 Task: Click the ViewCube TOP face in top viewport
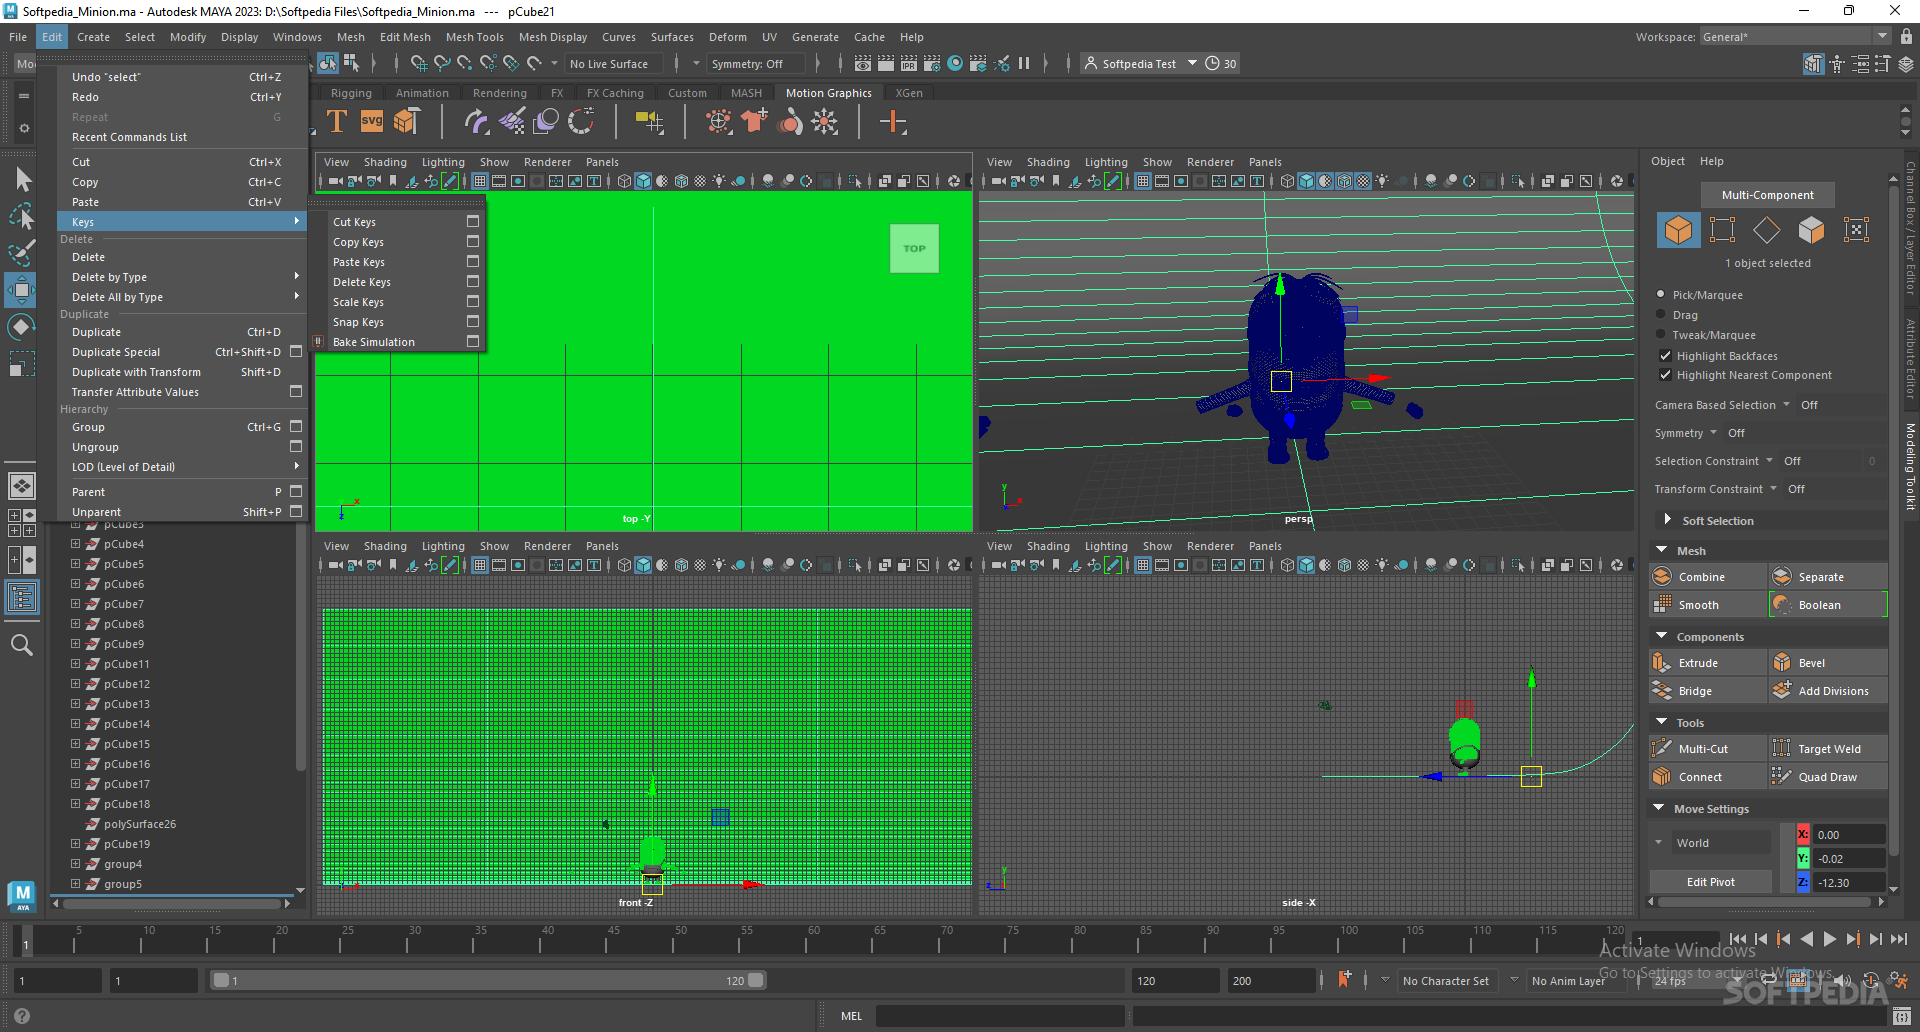click(x=914, y=249)
